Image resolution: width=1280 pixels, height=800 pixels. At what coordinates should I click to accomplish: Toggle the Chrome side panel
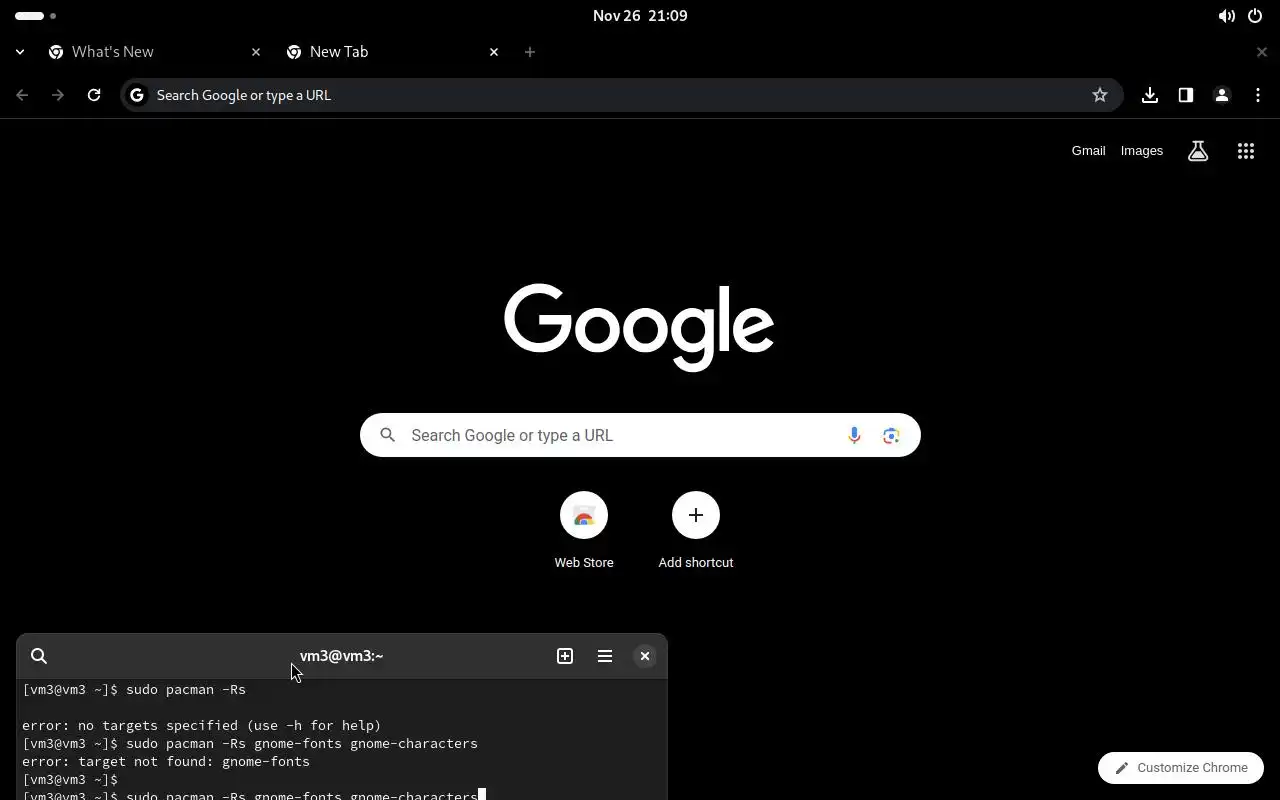[x=1186, y=95]
